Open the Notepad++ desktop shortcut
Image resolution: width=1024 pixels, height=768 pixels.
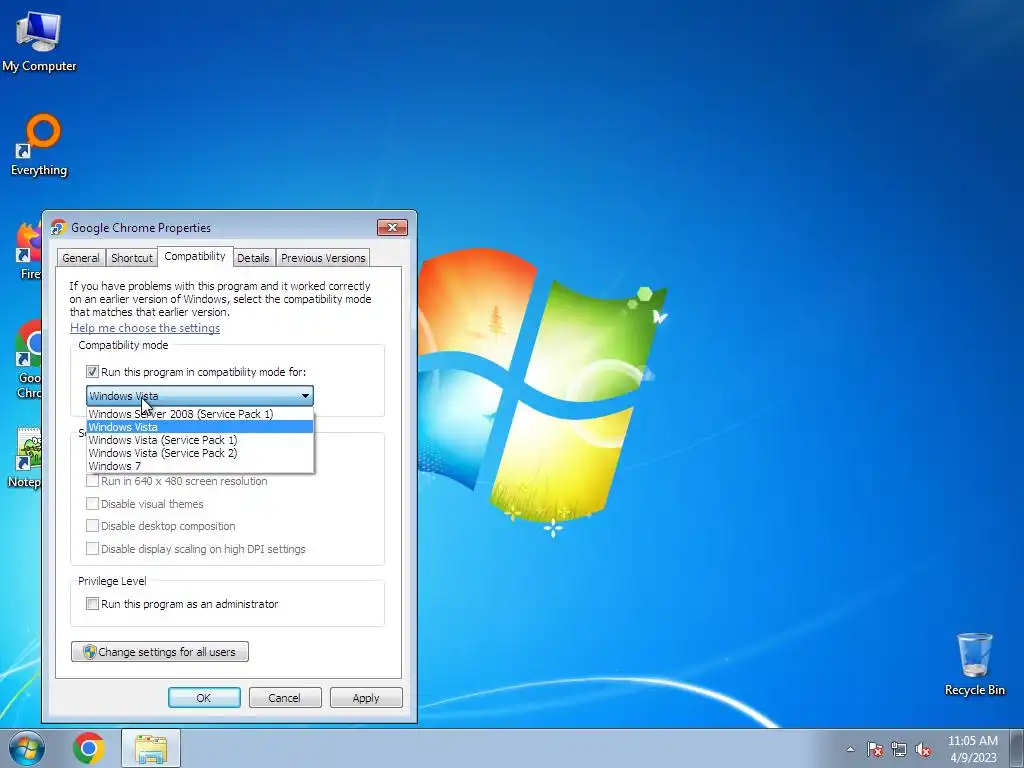click(25, 457)
